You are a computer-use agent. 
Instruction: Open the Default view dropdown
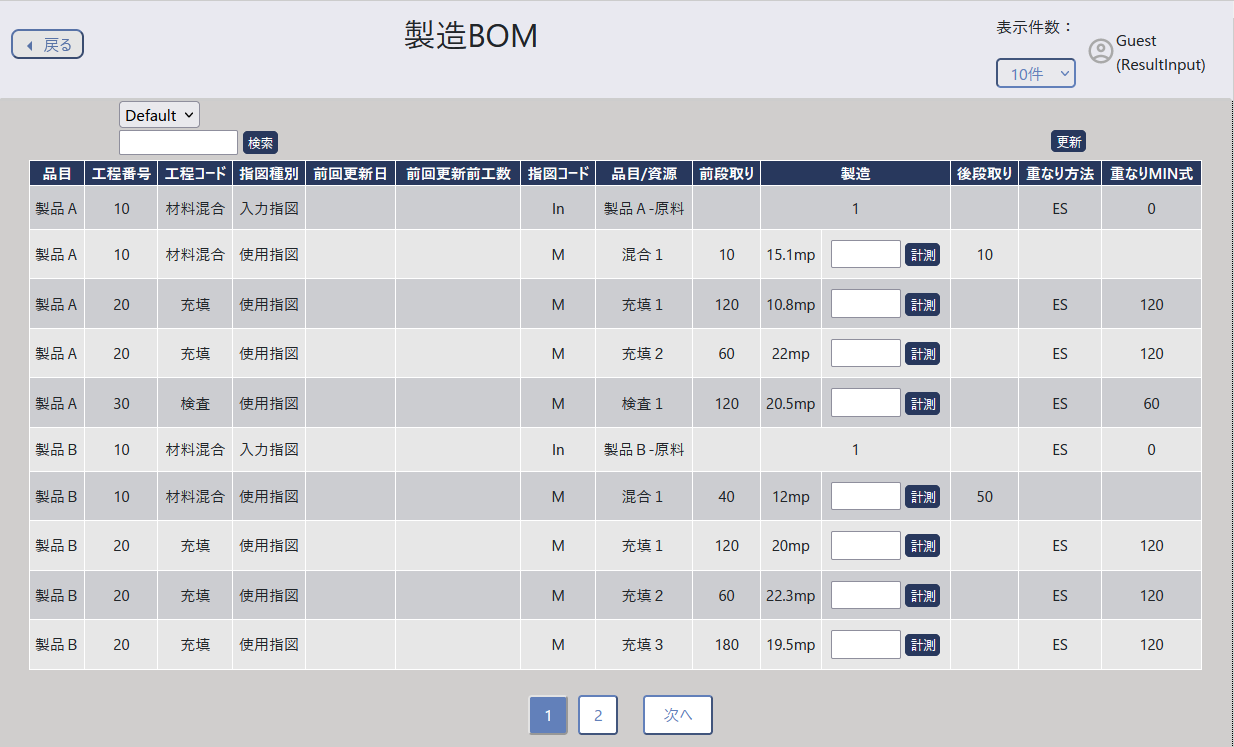tap(158, 114)
